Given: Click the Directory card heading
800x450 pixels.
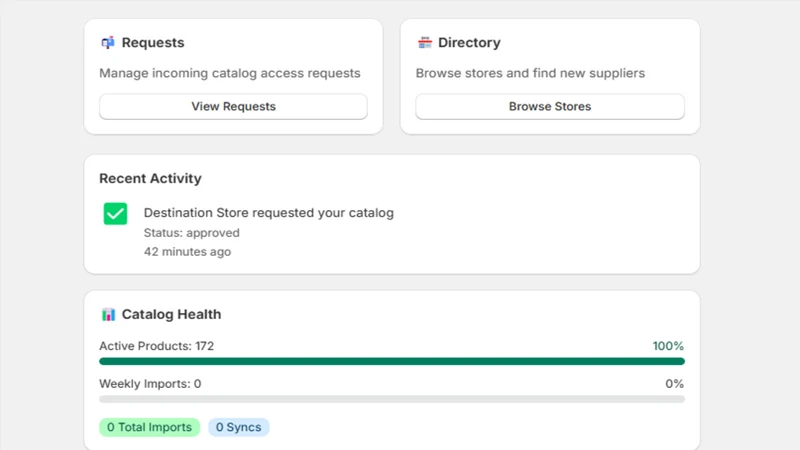Looking at the screenshot, I should (x=469, y=42).
